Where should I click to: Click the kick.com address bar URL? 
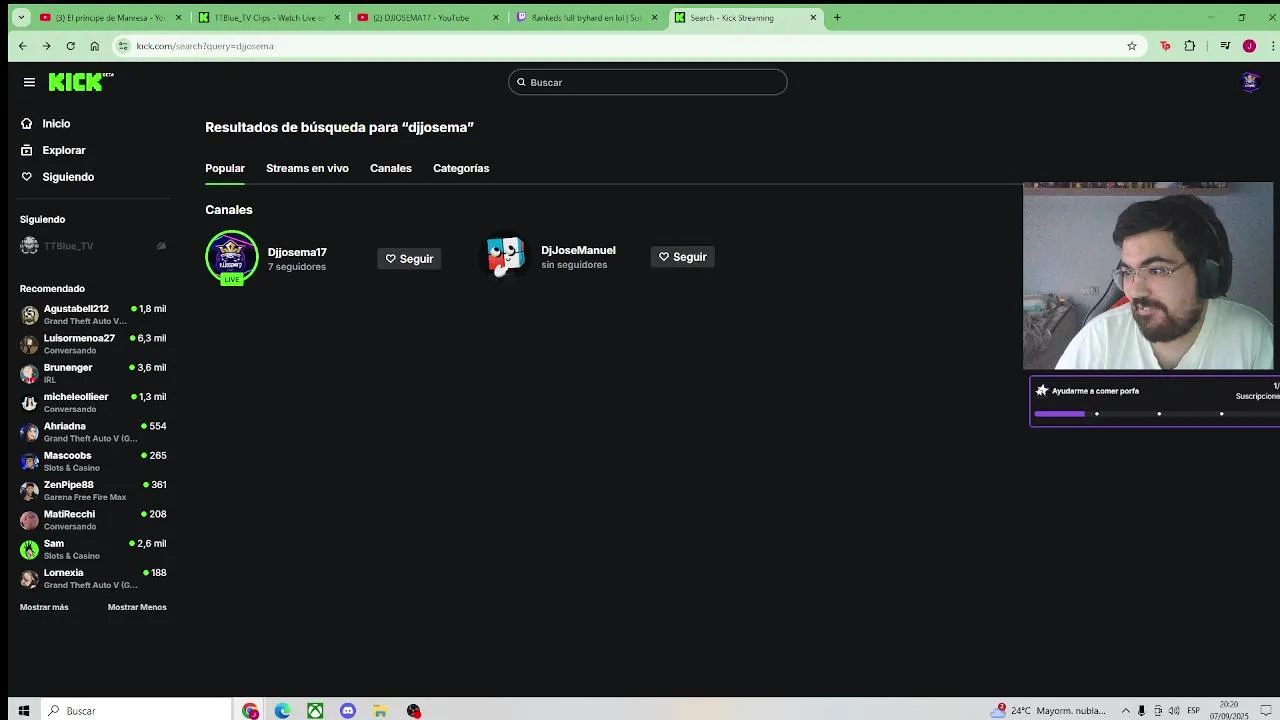205,46
